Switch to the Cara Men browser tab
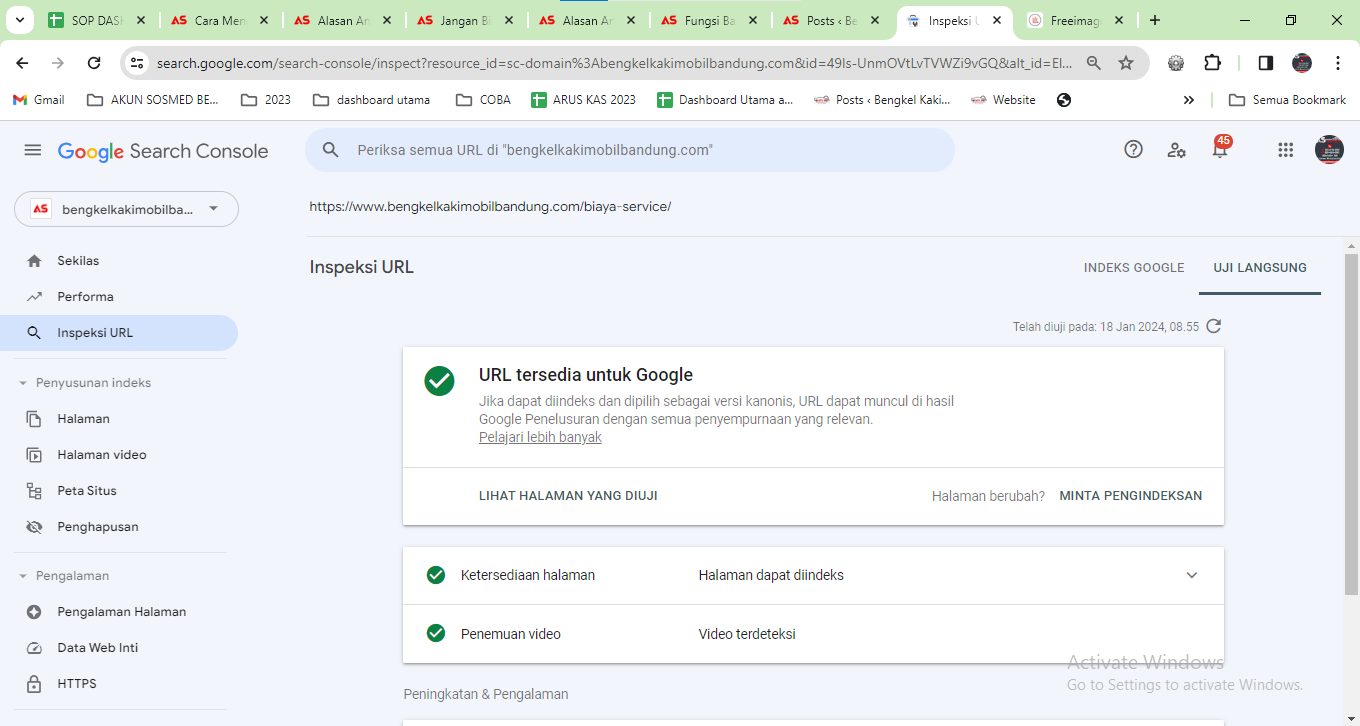1360x726 pixels. (x=220, y=20)
